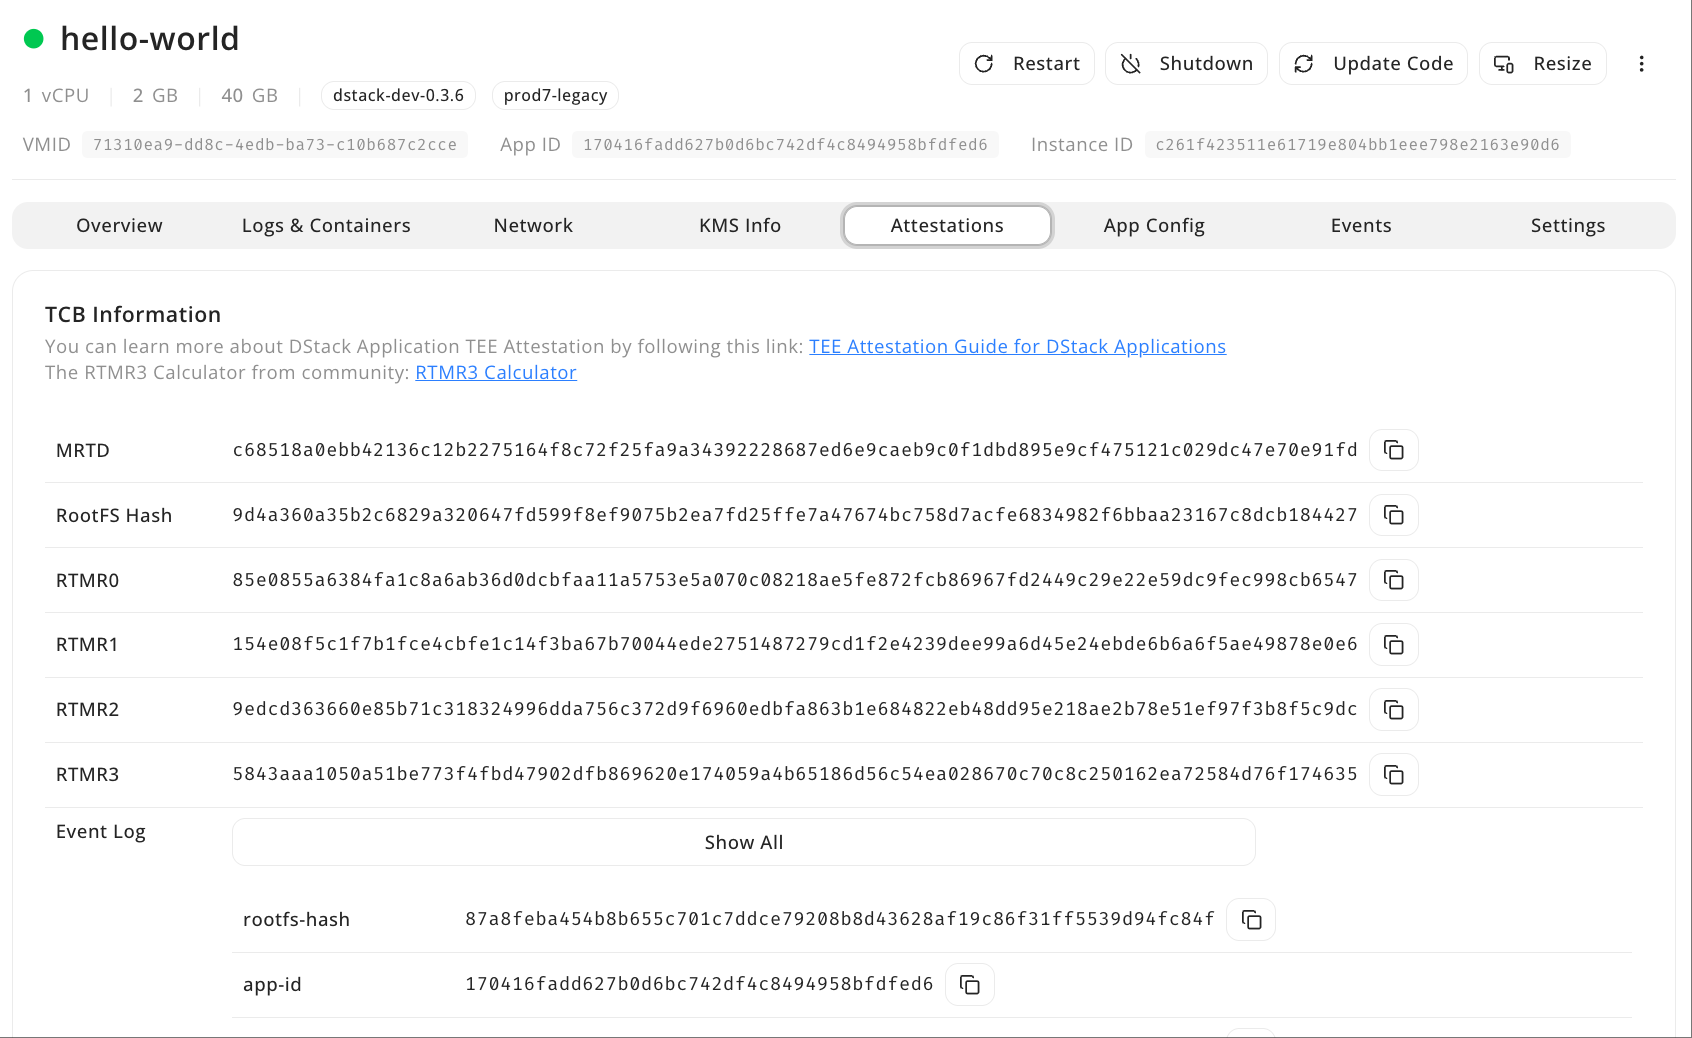
Task: Switch to the Logs & Containers tab
Action: click(x=325, y=225)
